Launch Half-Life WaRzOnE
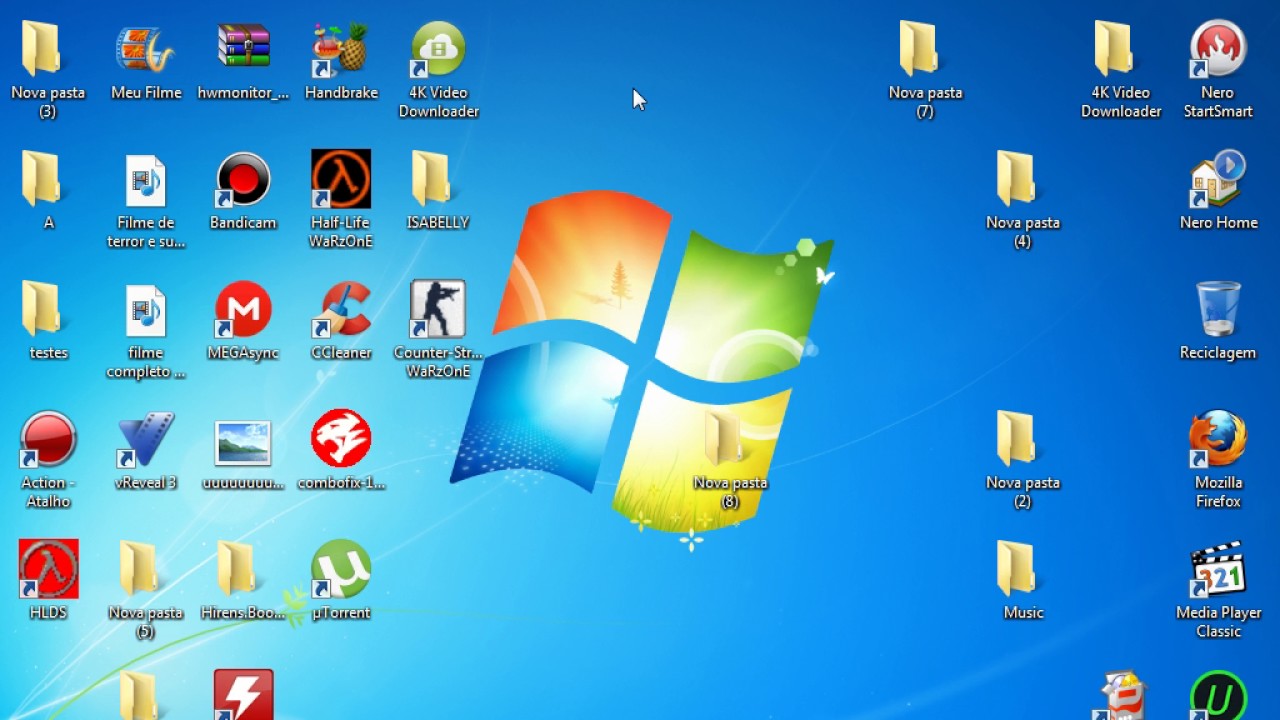Screen dimensions: 1280x720 tap(340, 180)
